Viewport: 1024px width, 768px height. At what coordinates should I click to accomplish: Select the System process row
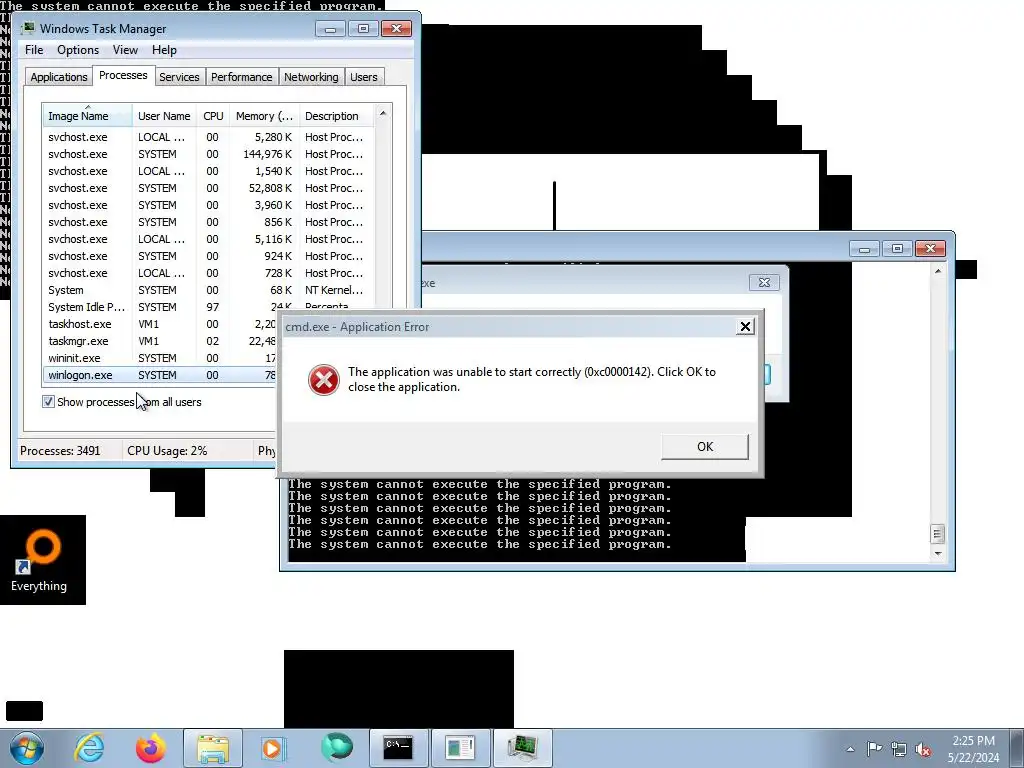[209, 290]
